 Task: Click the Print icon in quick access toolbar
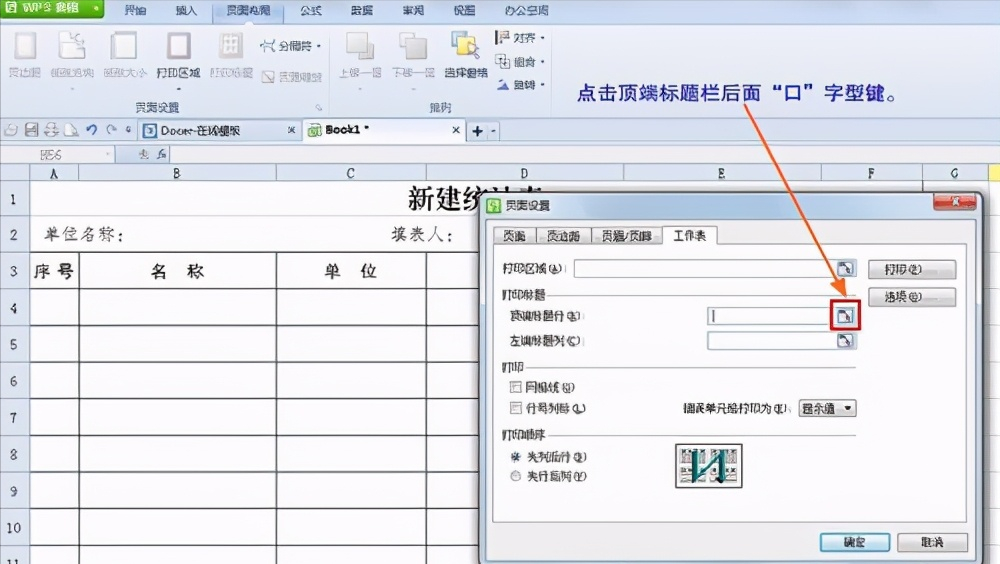pos(51,130)
